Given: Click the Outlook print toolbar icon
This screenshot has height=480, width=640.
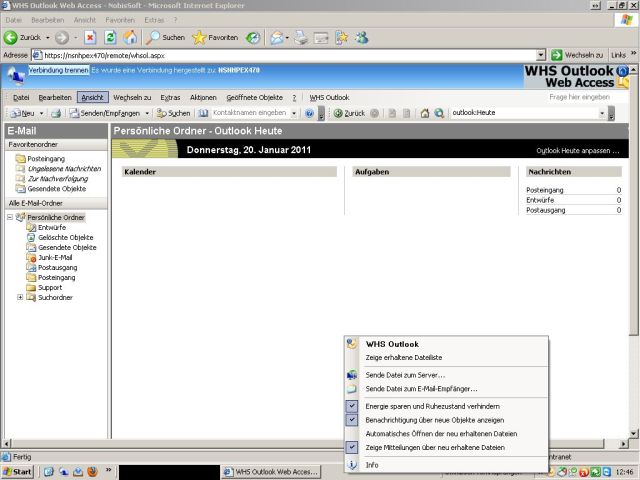Looking at the screenshot, I should click(56, 113).
